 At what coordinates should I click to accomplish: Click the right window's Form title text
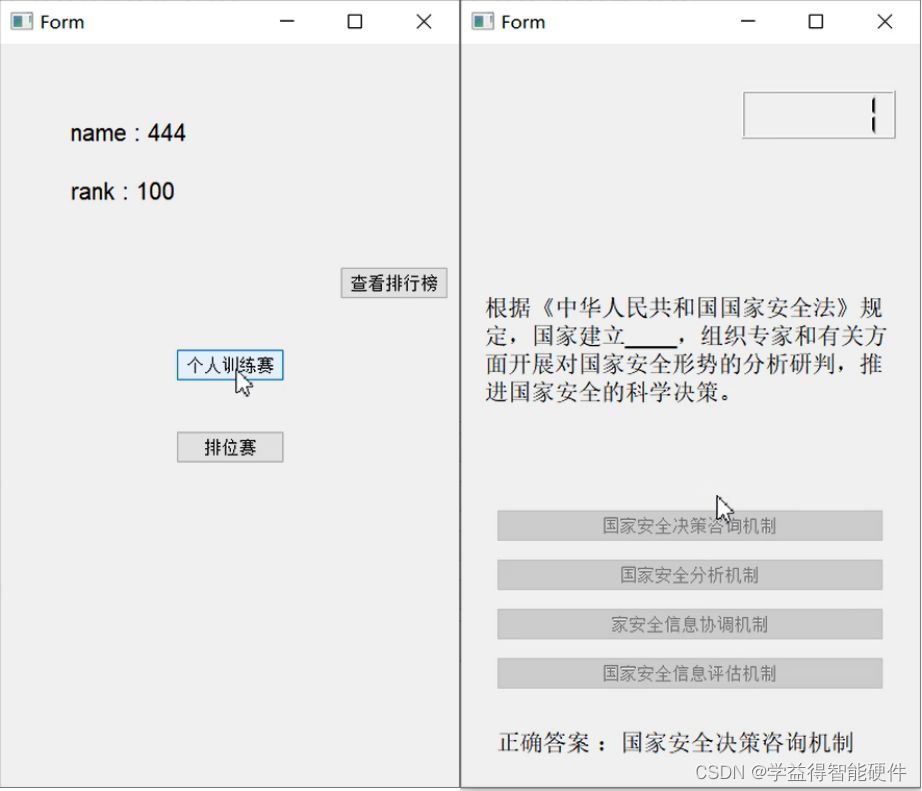pyautogui.click(x=523, y=22)
